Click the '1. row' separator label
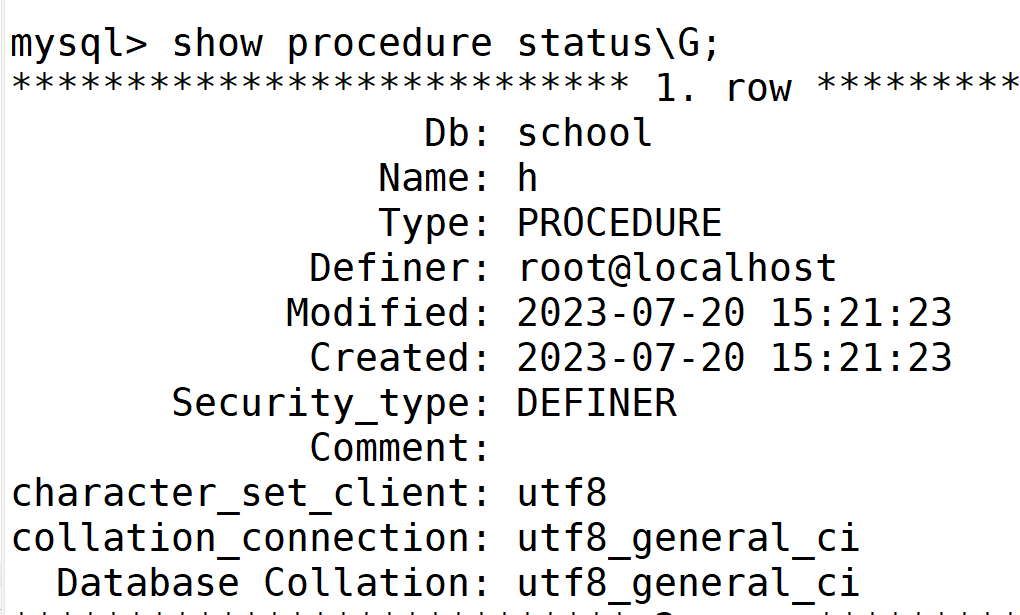The height and width of the screenshot is (615, 1020). point(723,88)
